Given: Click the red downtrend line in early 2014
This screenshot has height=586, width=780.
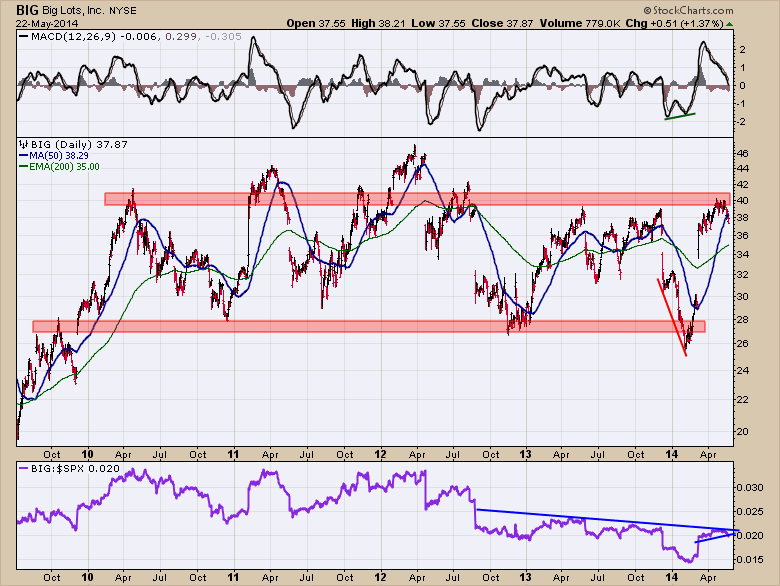Looking at the screenshot, I should click(672, 317).
